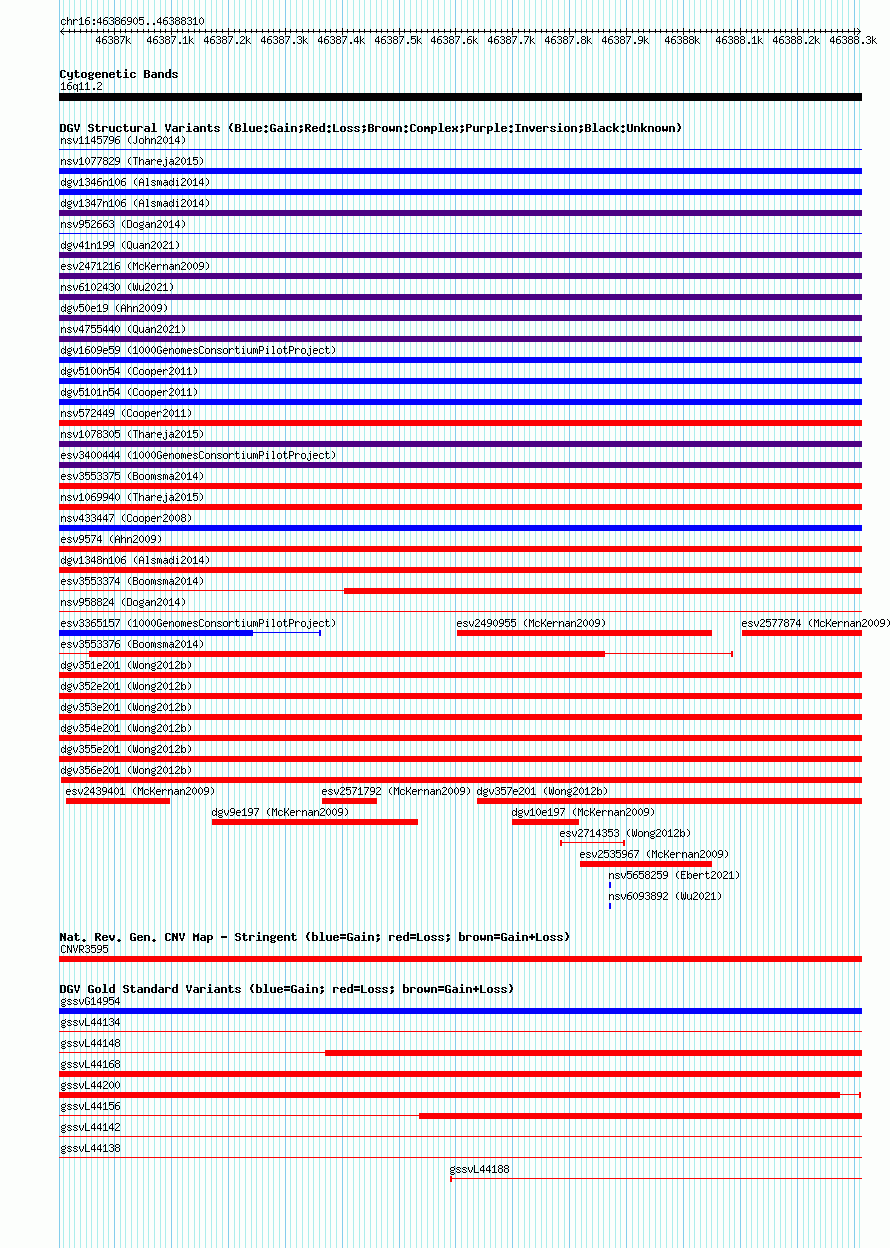Select gssvL44134 label

click(x=91, y=1022)
